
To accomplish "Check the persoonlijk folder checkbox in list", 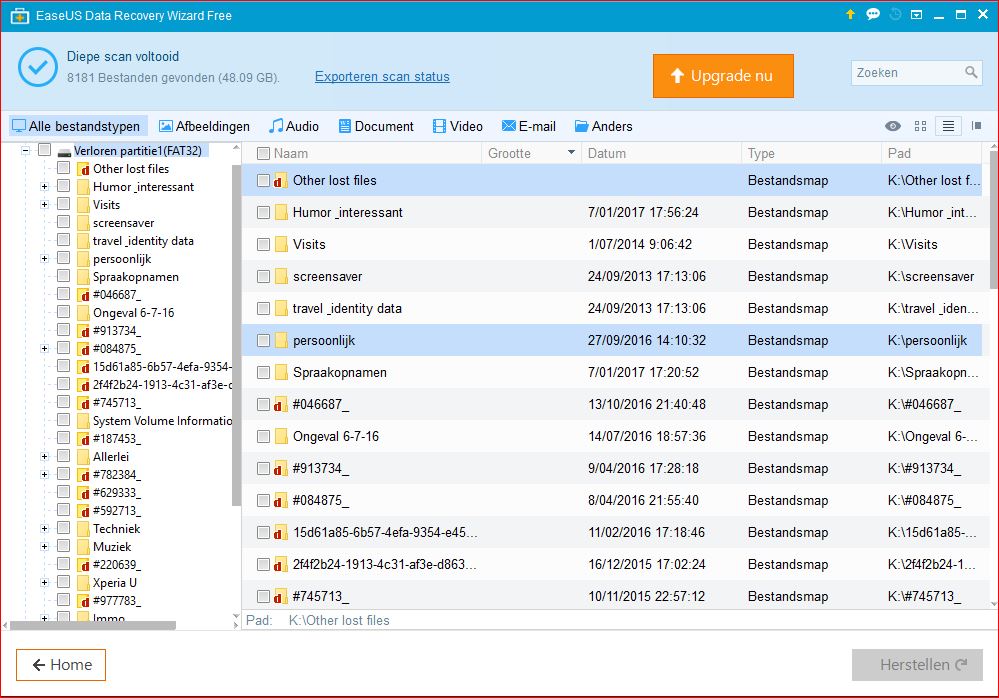I will pos(263,341).
